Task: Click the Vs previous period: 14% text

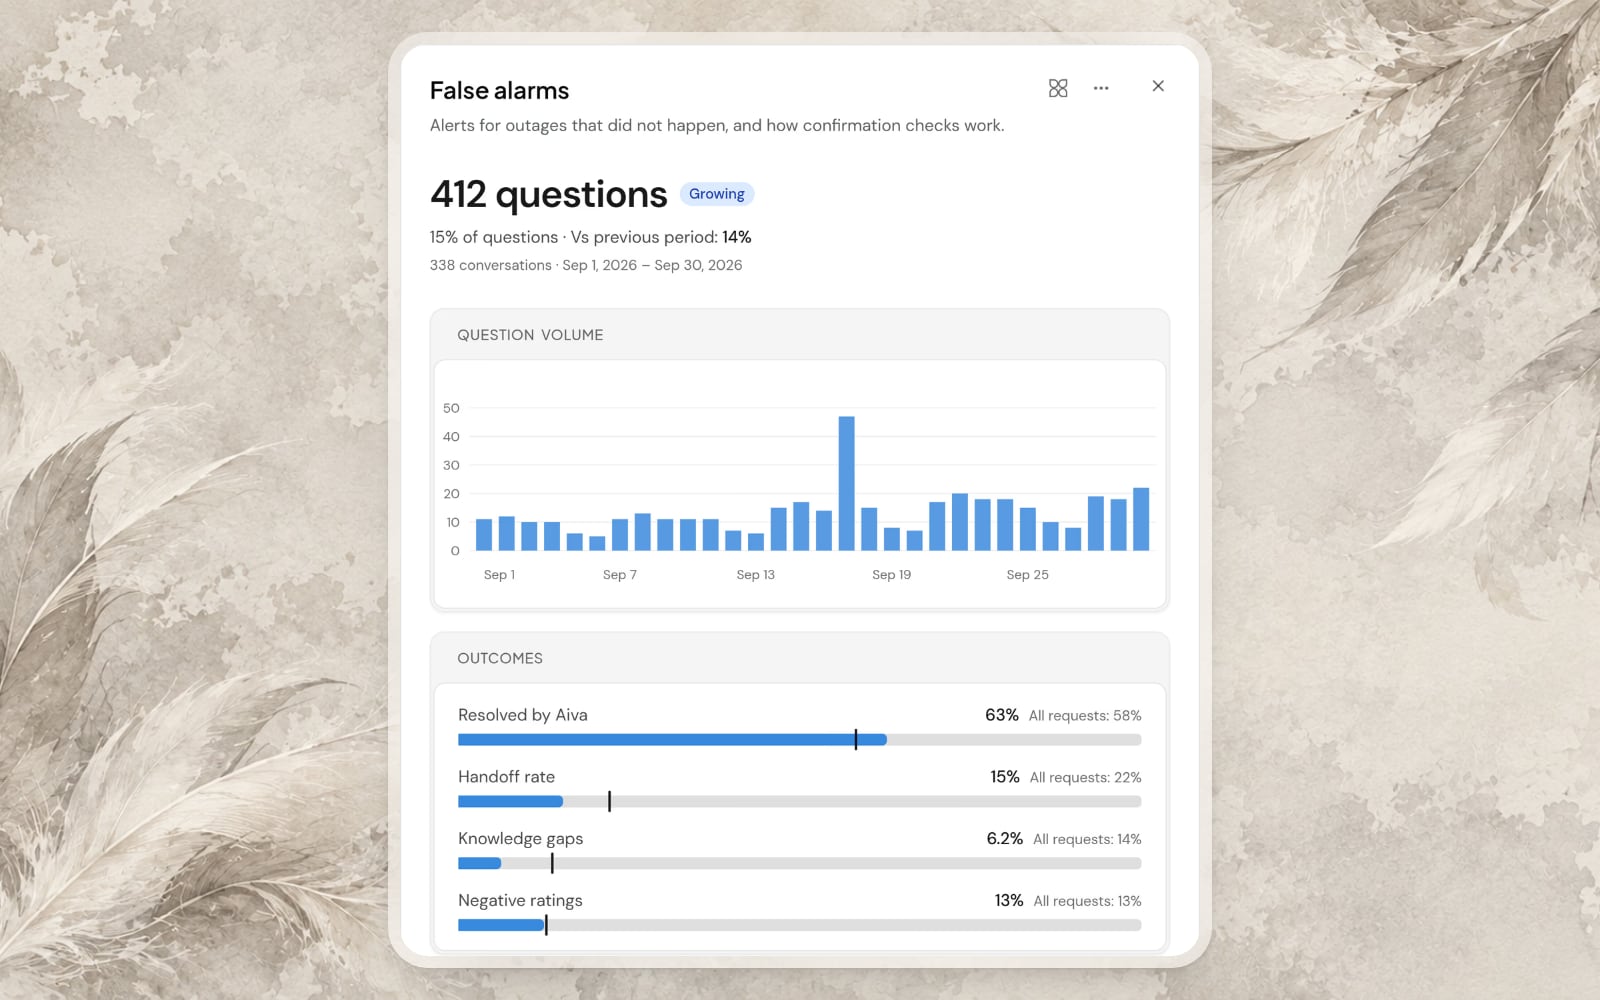Action: [x=661, y=237]
